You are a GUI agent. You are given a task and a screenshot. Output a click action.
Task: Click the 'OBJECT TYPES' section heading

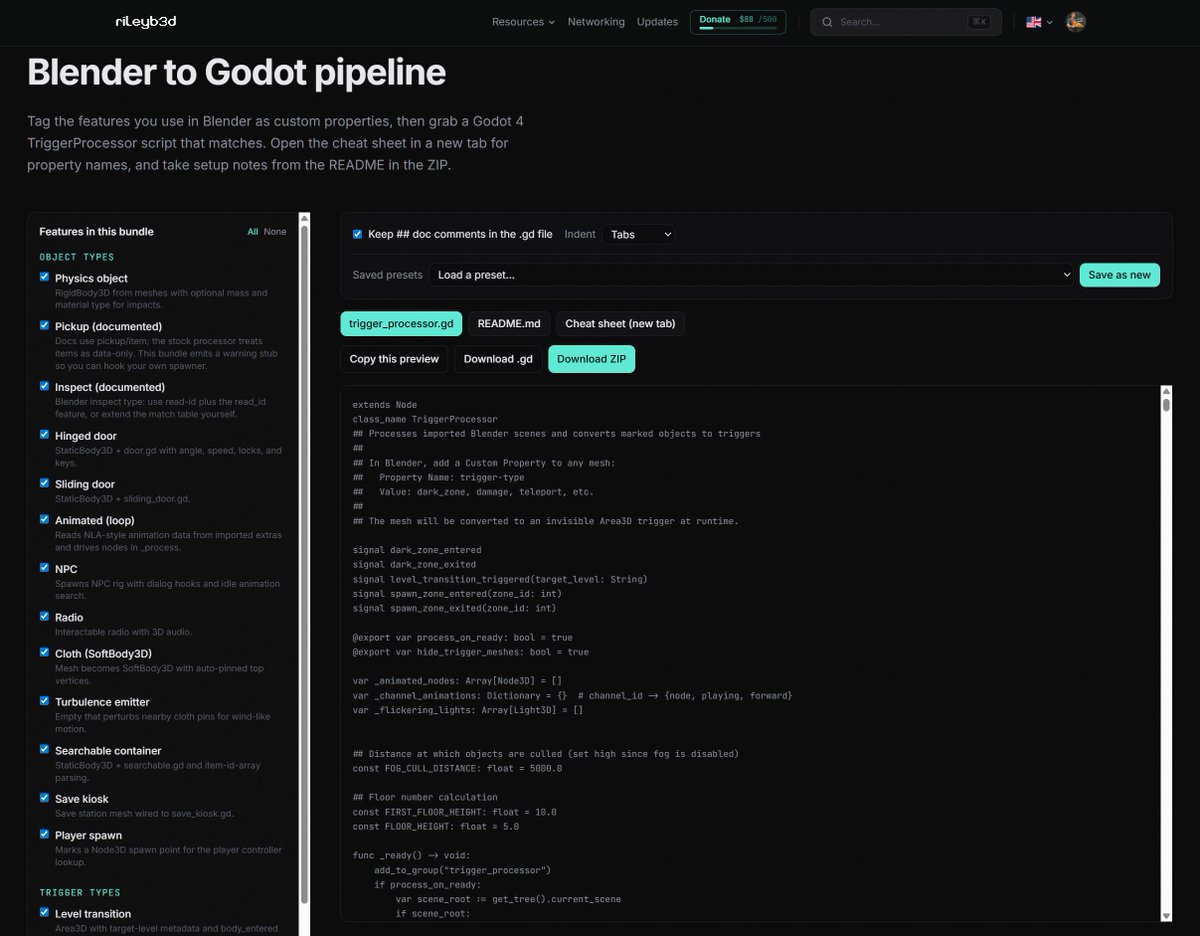coord(77,257)
